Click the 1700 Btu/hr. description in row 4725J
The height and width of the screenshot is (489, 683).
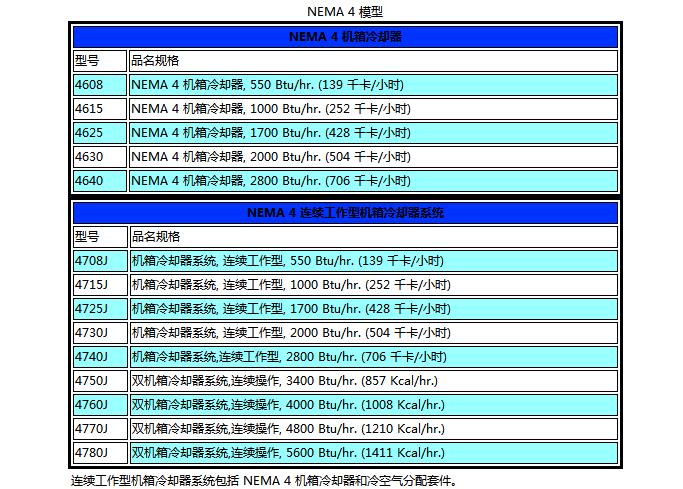[374, 309]
